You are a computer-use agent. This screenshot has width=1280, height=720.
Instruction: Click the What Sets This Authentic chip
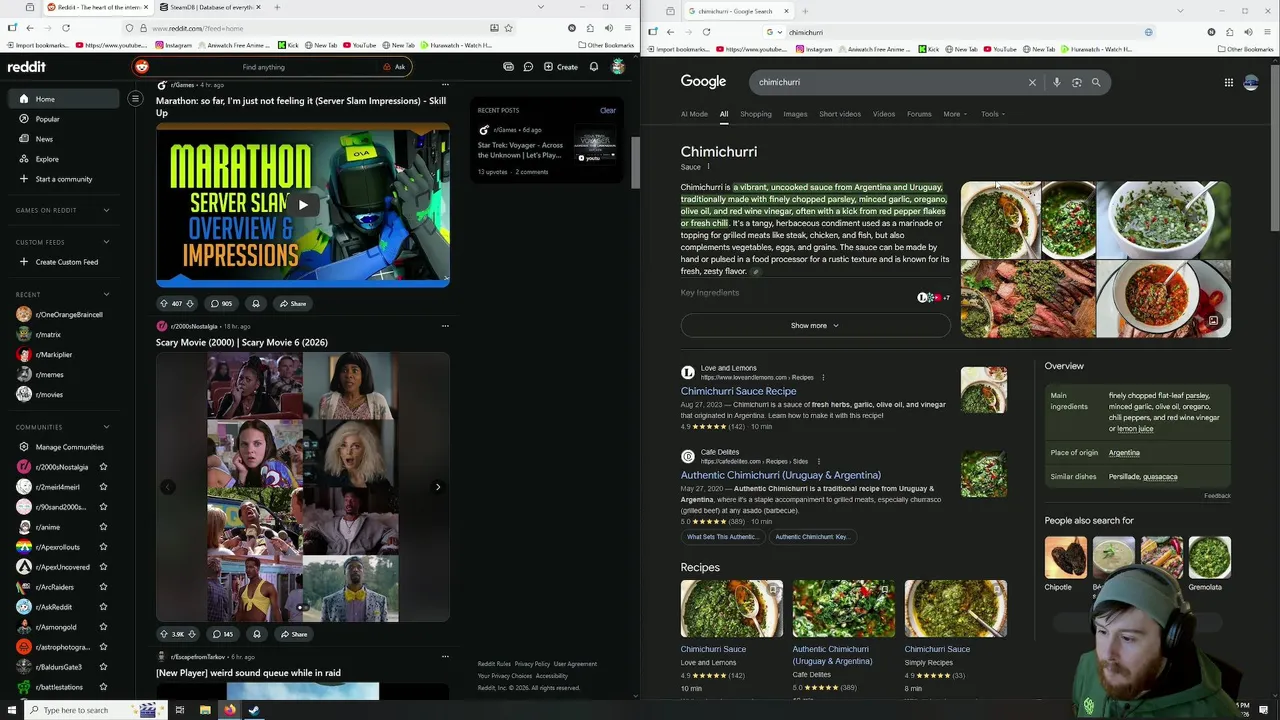click(x=722, y=537)
